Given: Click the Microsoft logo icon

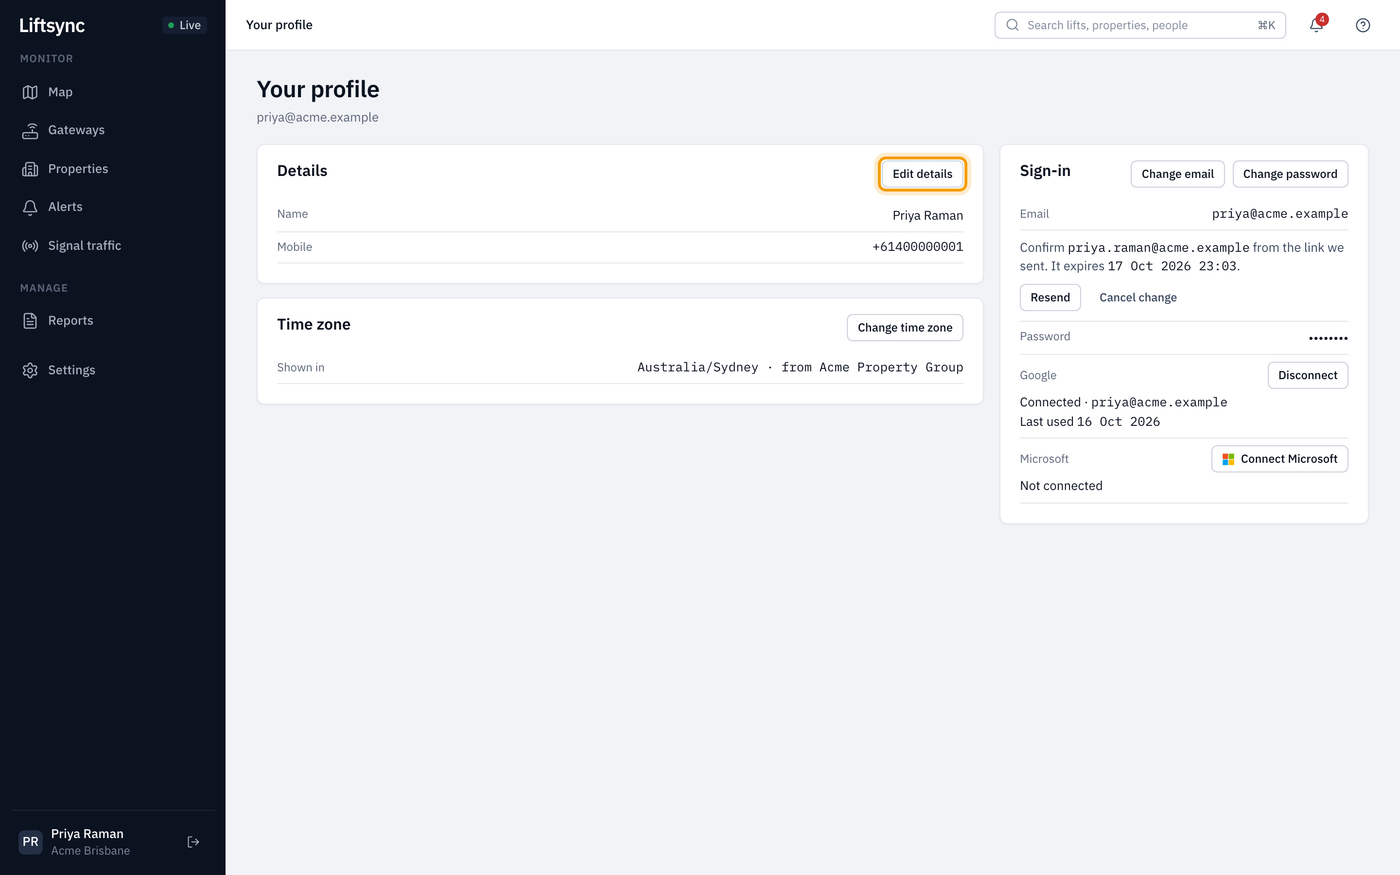Looking at the screenshot, I should (1228, 459).
